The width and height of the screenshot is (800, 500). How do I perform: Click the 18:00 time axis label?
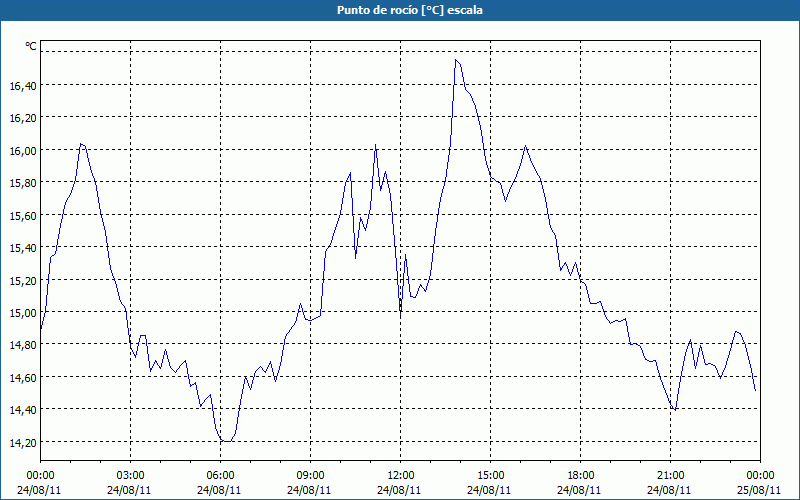pos(581,476)
